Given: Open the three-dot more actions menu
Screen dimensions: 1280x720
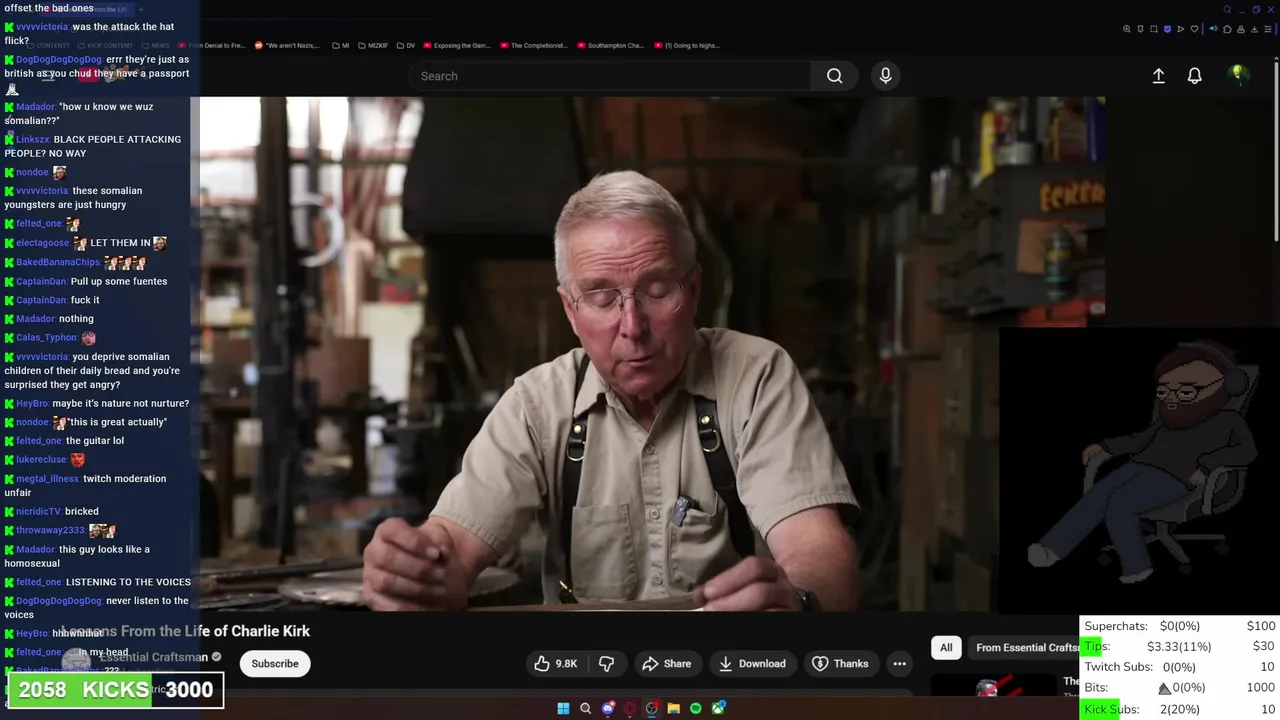Looking at the screenshot, I should 899,664.
